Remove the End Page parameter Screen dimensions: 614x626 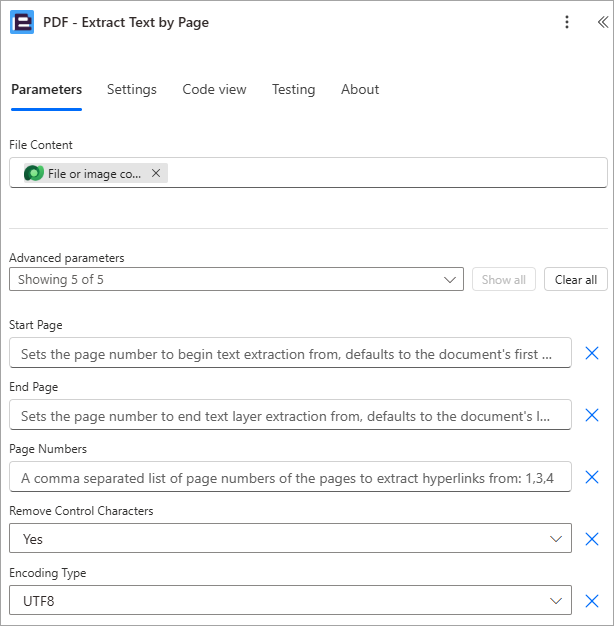[x=592, y=415]
